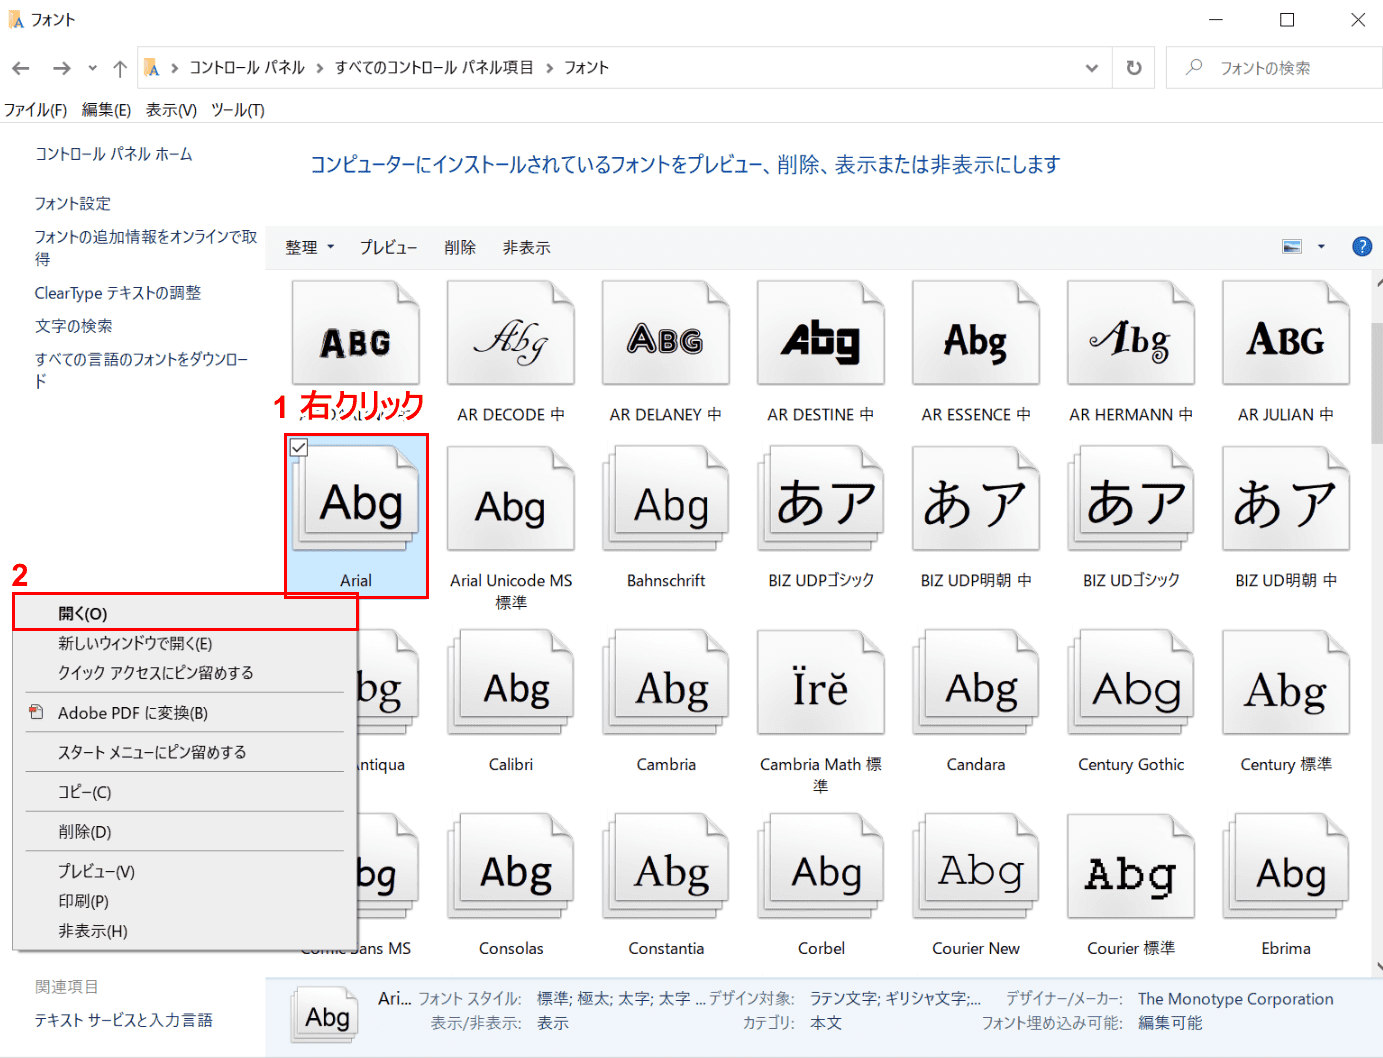Image resolution: width=1383 pixels, height=1058 pixels.
Task: Choose 印刷(P) from the context menu
Action: click(185, 901)
